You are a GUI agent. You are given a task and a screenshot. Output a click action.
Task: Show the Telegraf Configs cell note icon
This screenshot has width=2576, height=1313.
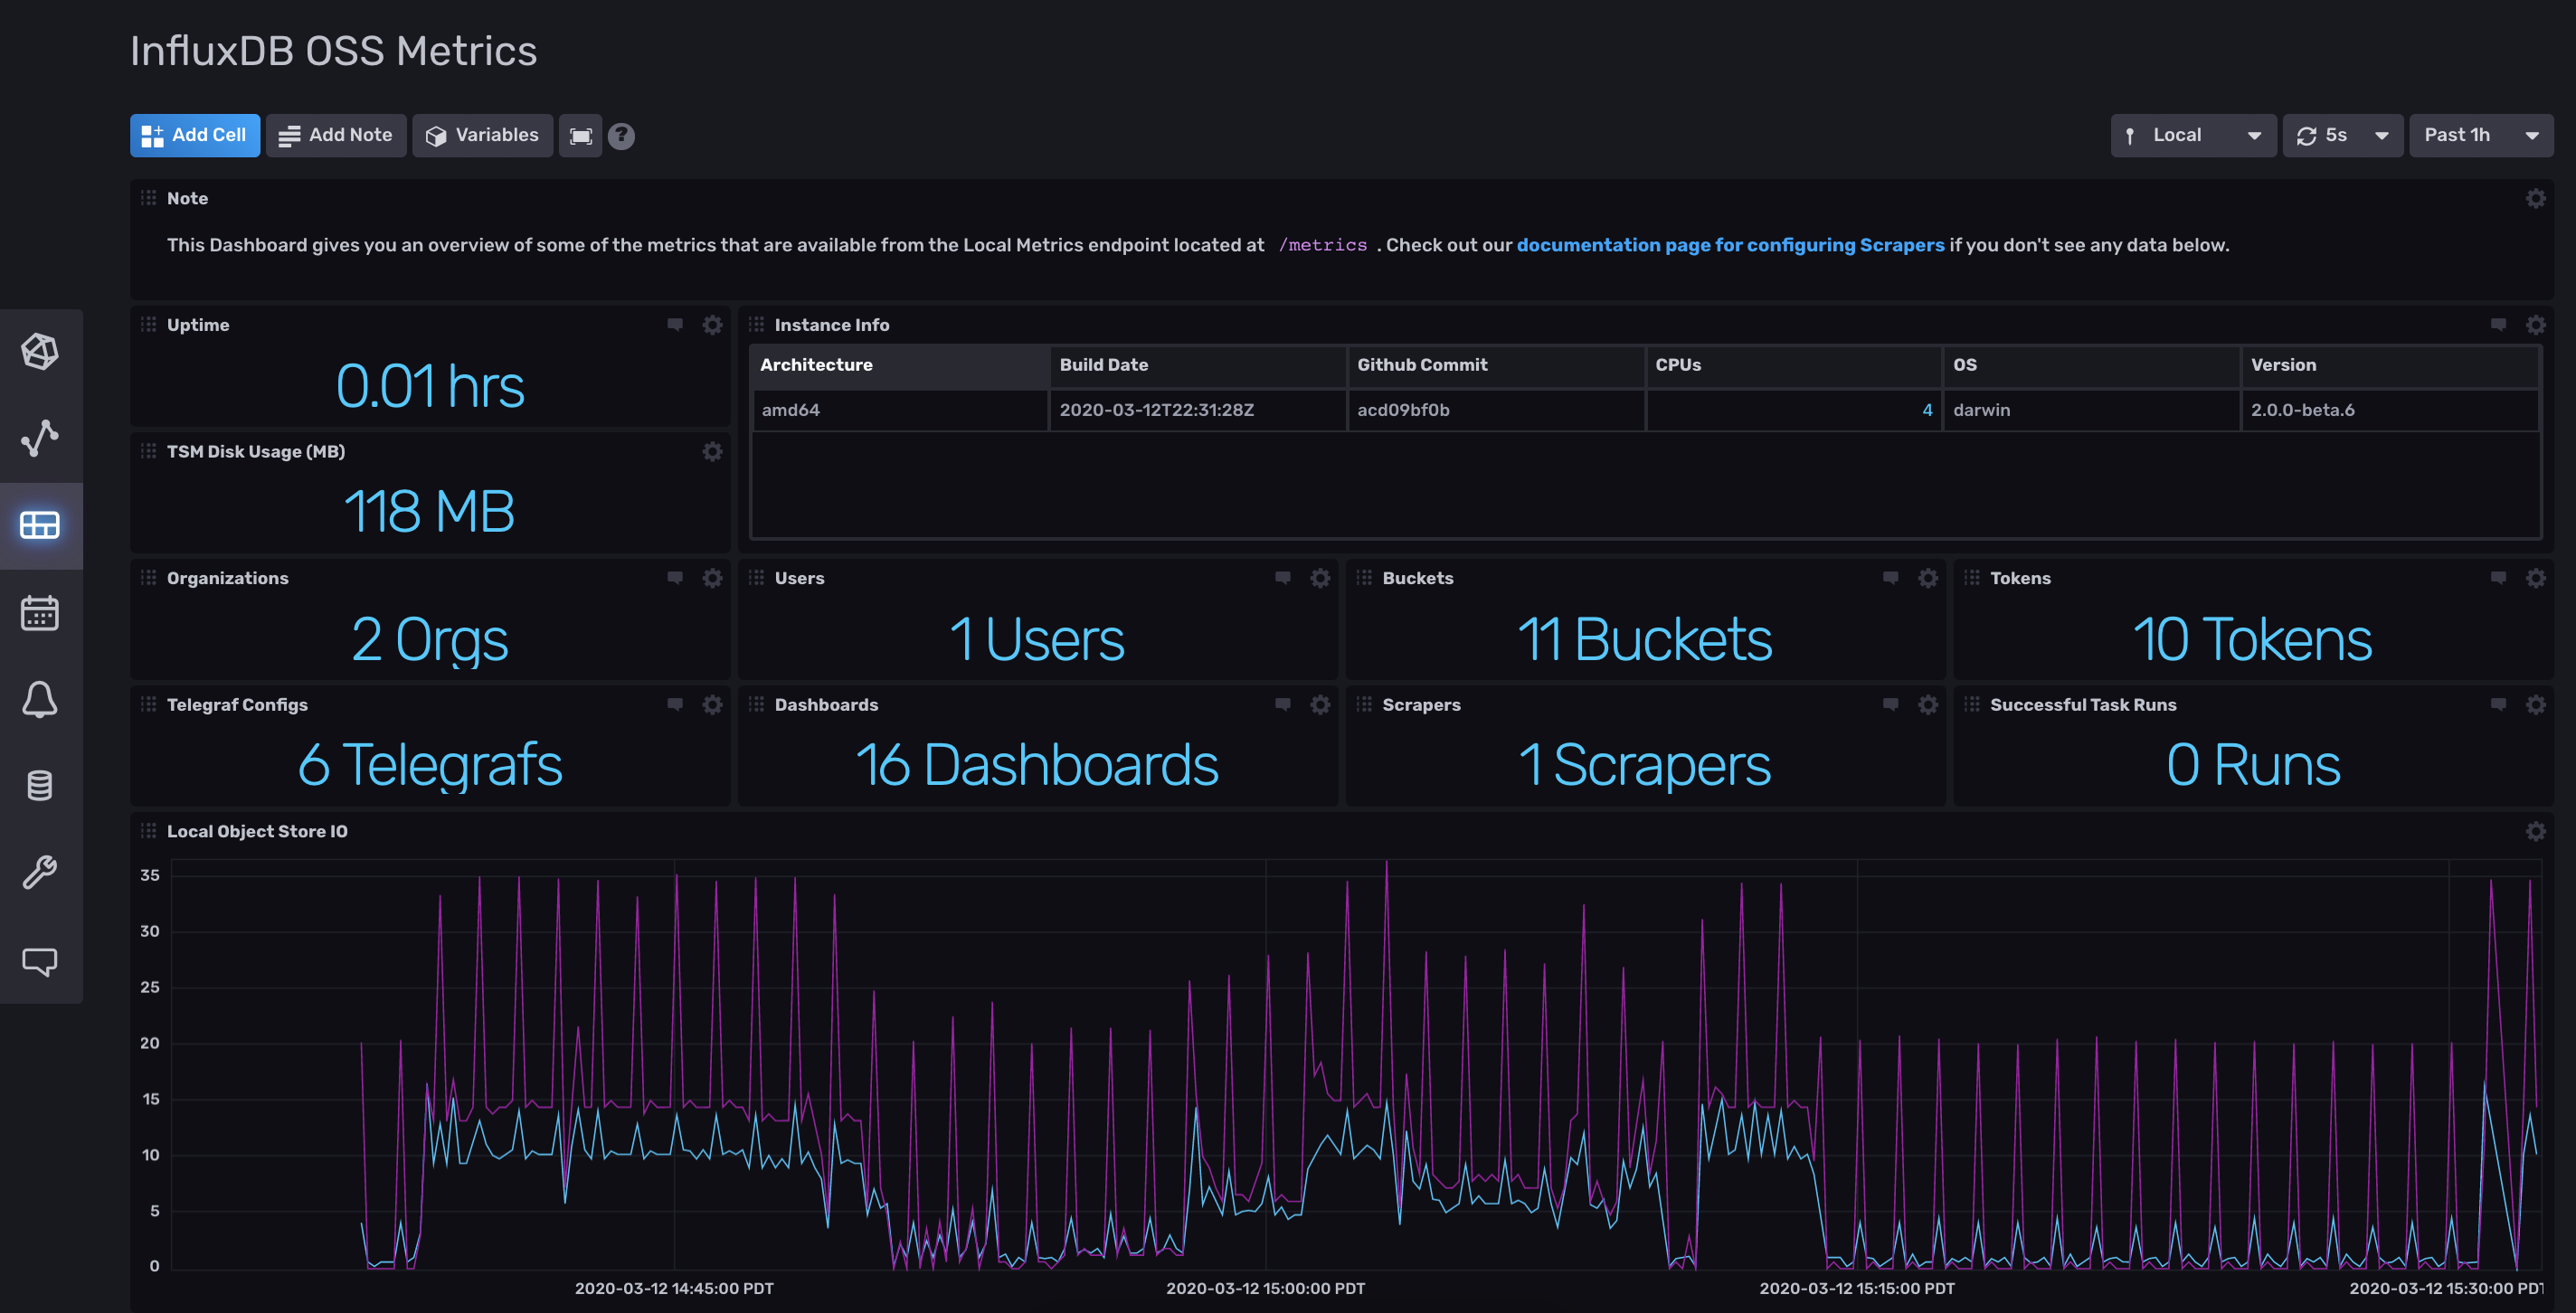675,705
